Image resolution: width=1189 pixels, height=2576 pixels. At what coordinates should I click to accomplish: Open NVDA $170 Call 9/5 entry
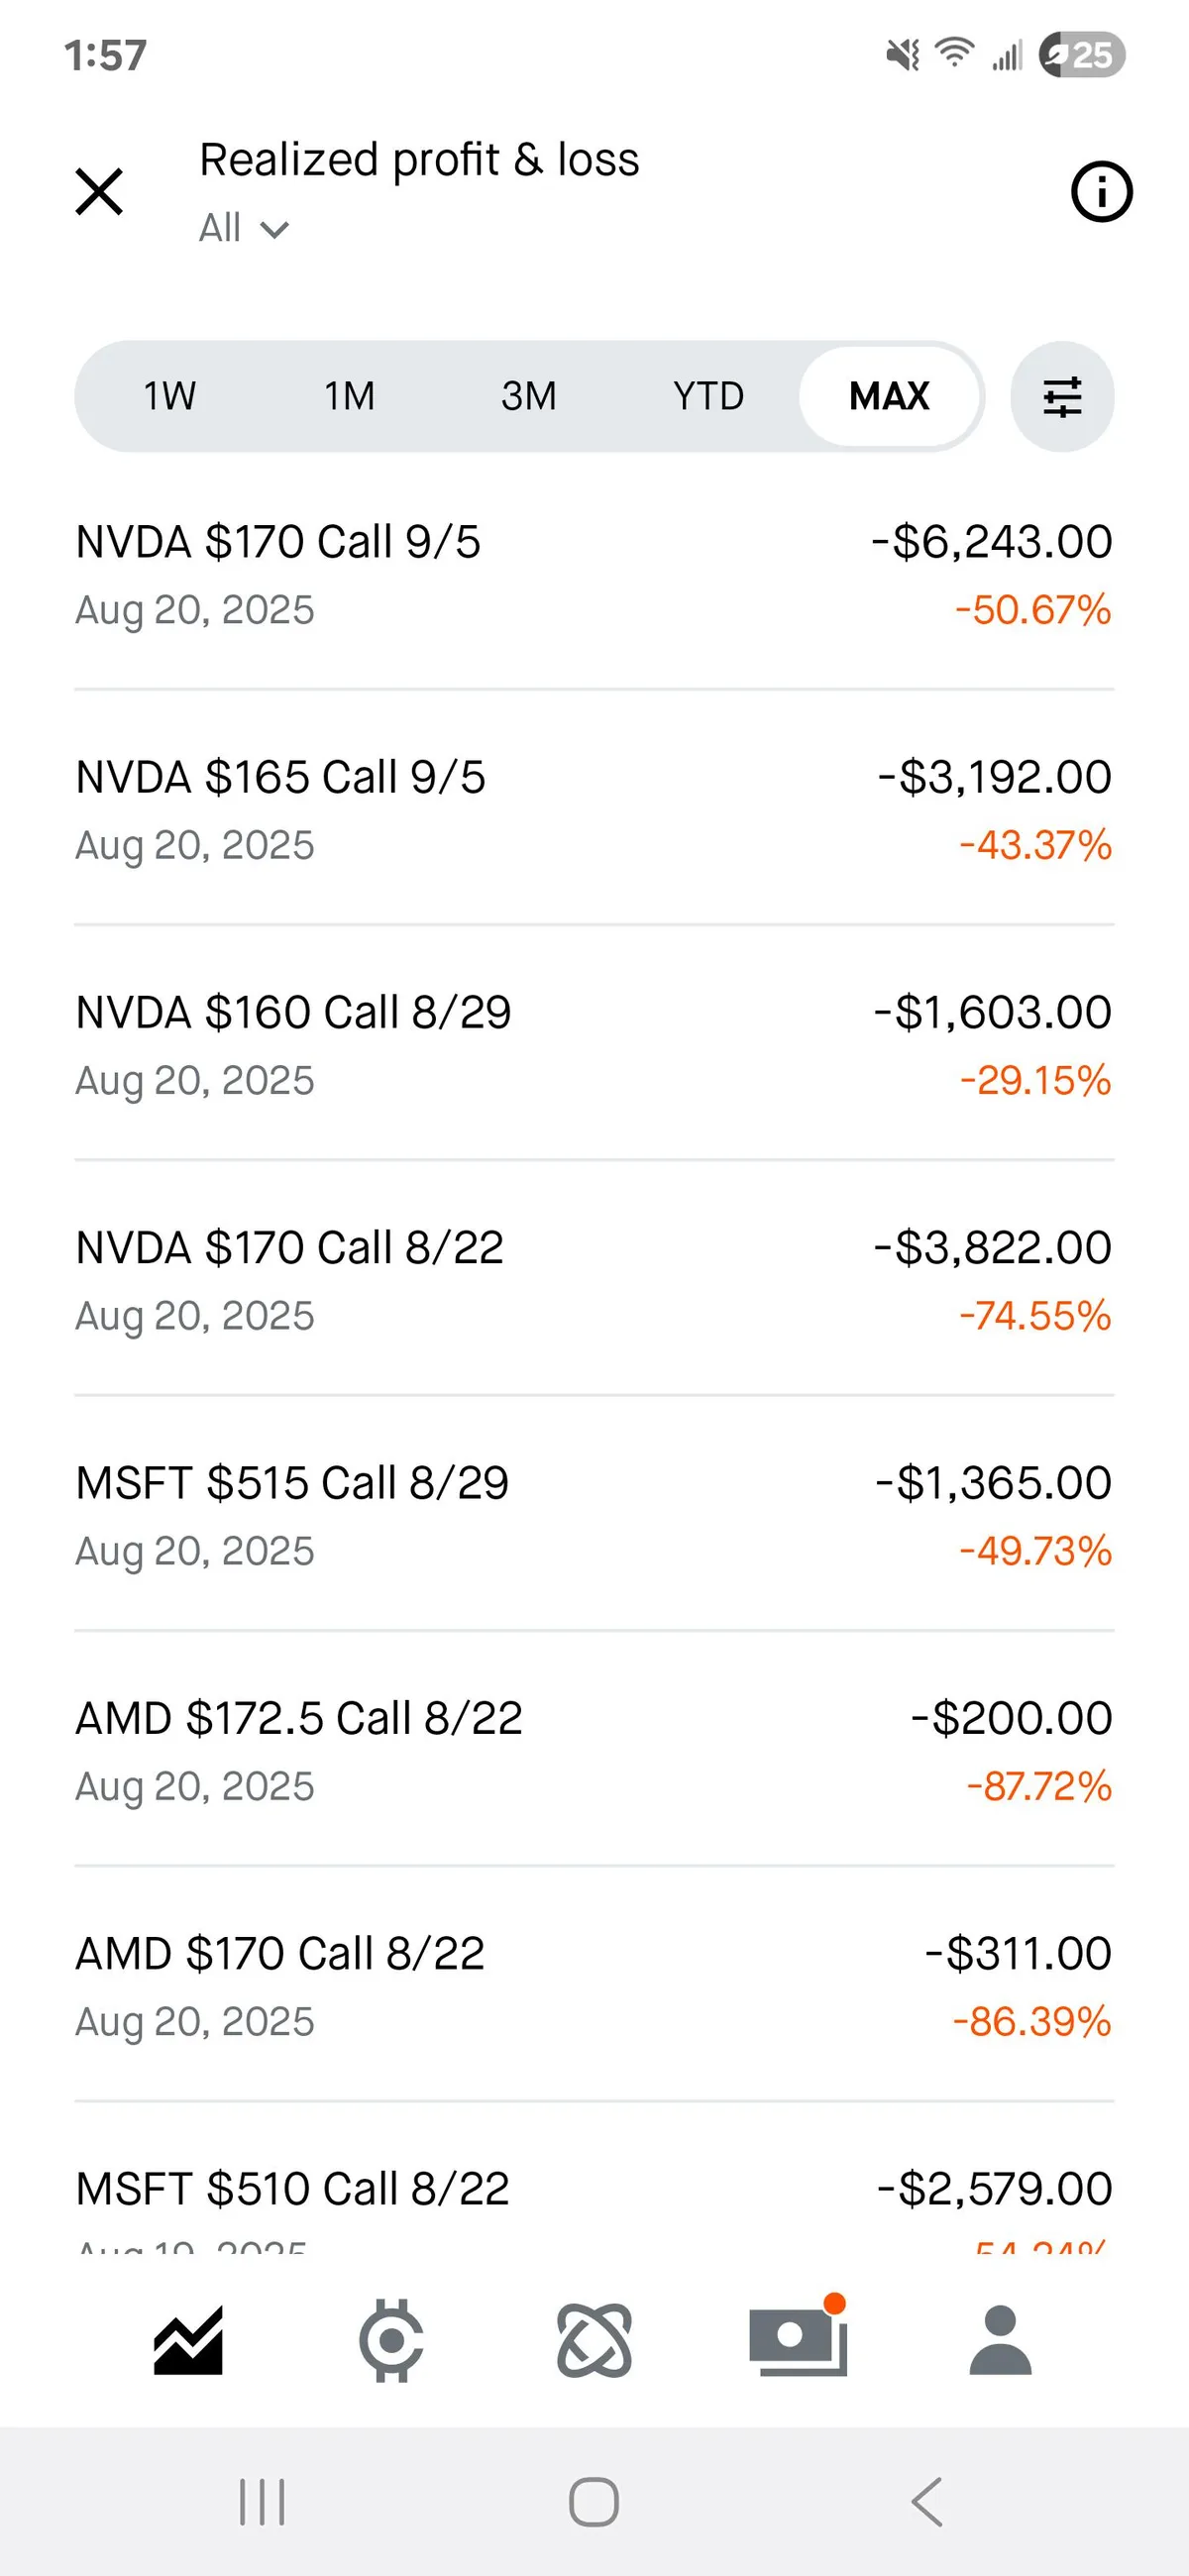click(594, 574)
